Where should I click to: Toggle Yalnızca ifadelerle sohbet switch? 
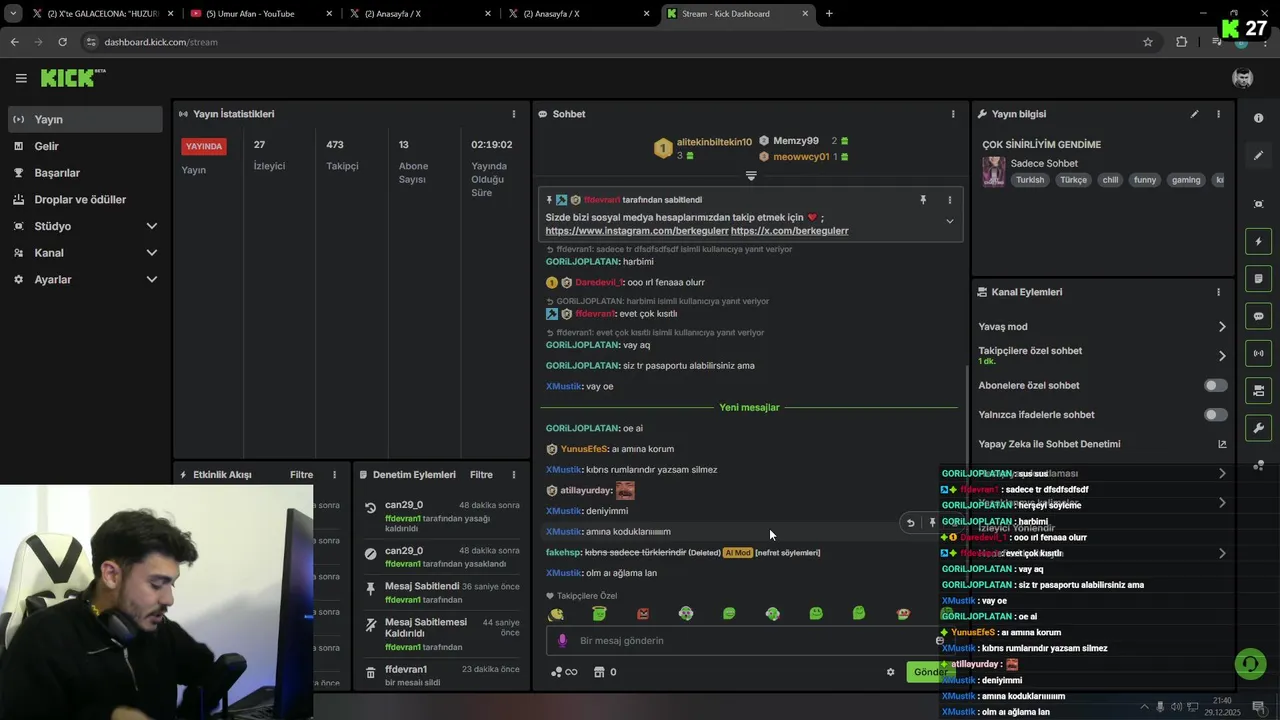tap(1216, 414)
